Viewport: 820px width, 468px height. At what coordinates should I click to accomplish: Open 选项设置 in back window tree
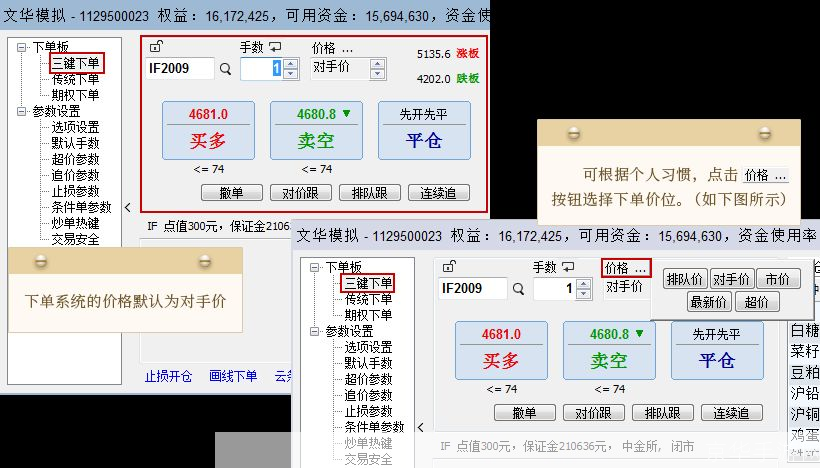[75, 127]
